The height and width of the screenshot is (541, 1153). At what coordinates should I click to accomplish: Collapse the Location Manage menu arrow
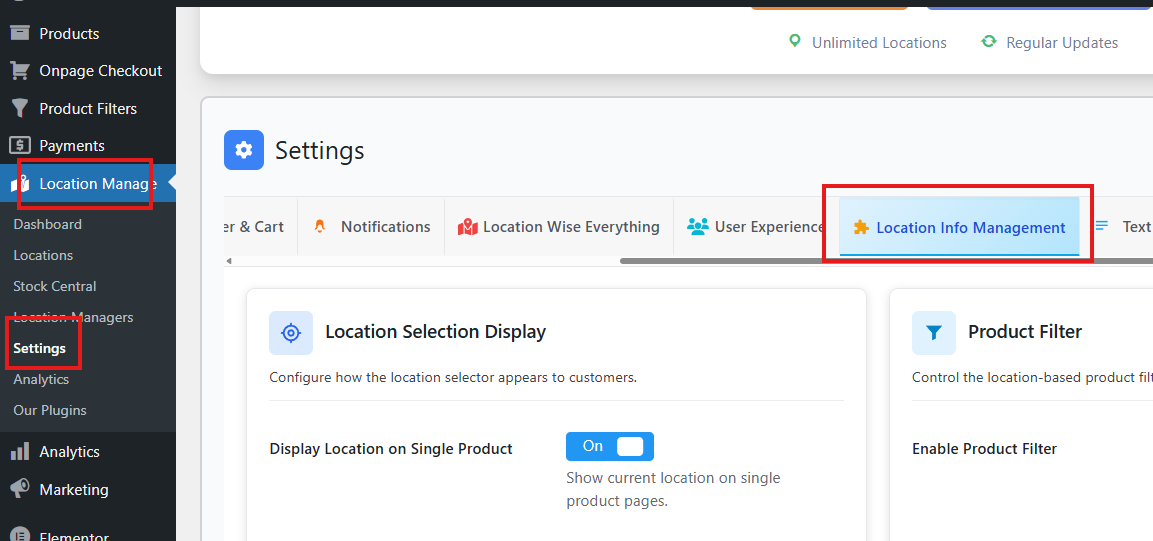click(171, 183)
